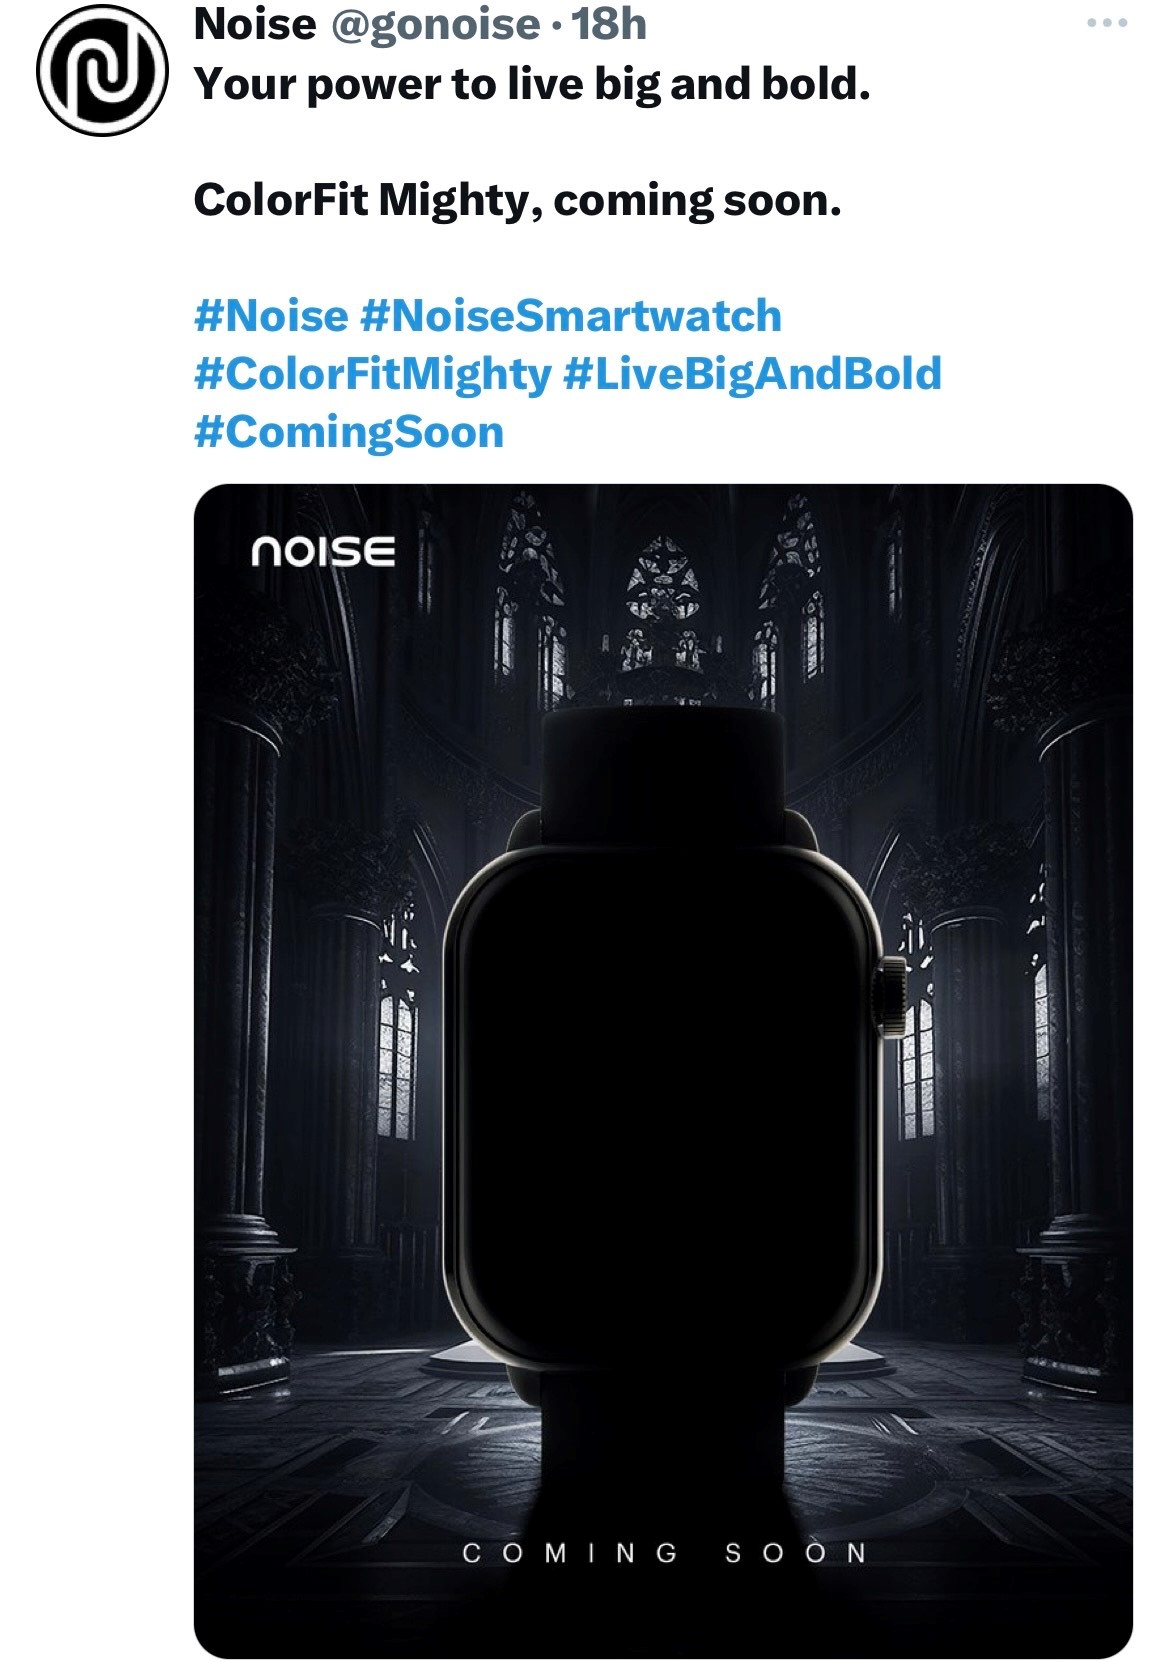Image resolution: width=1170 pixels, height=1662 pixels.
Task: Click the 18h timestamp
Action: [610, 24]
